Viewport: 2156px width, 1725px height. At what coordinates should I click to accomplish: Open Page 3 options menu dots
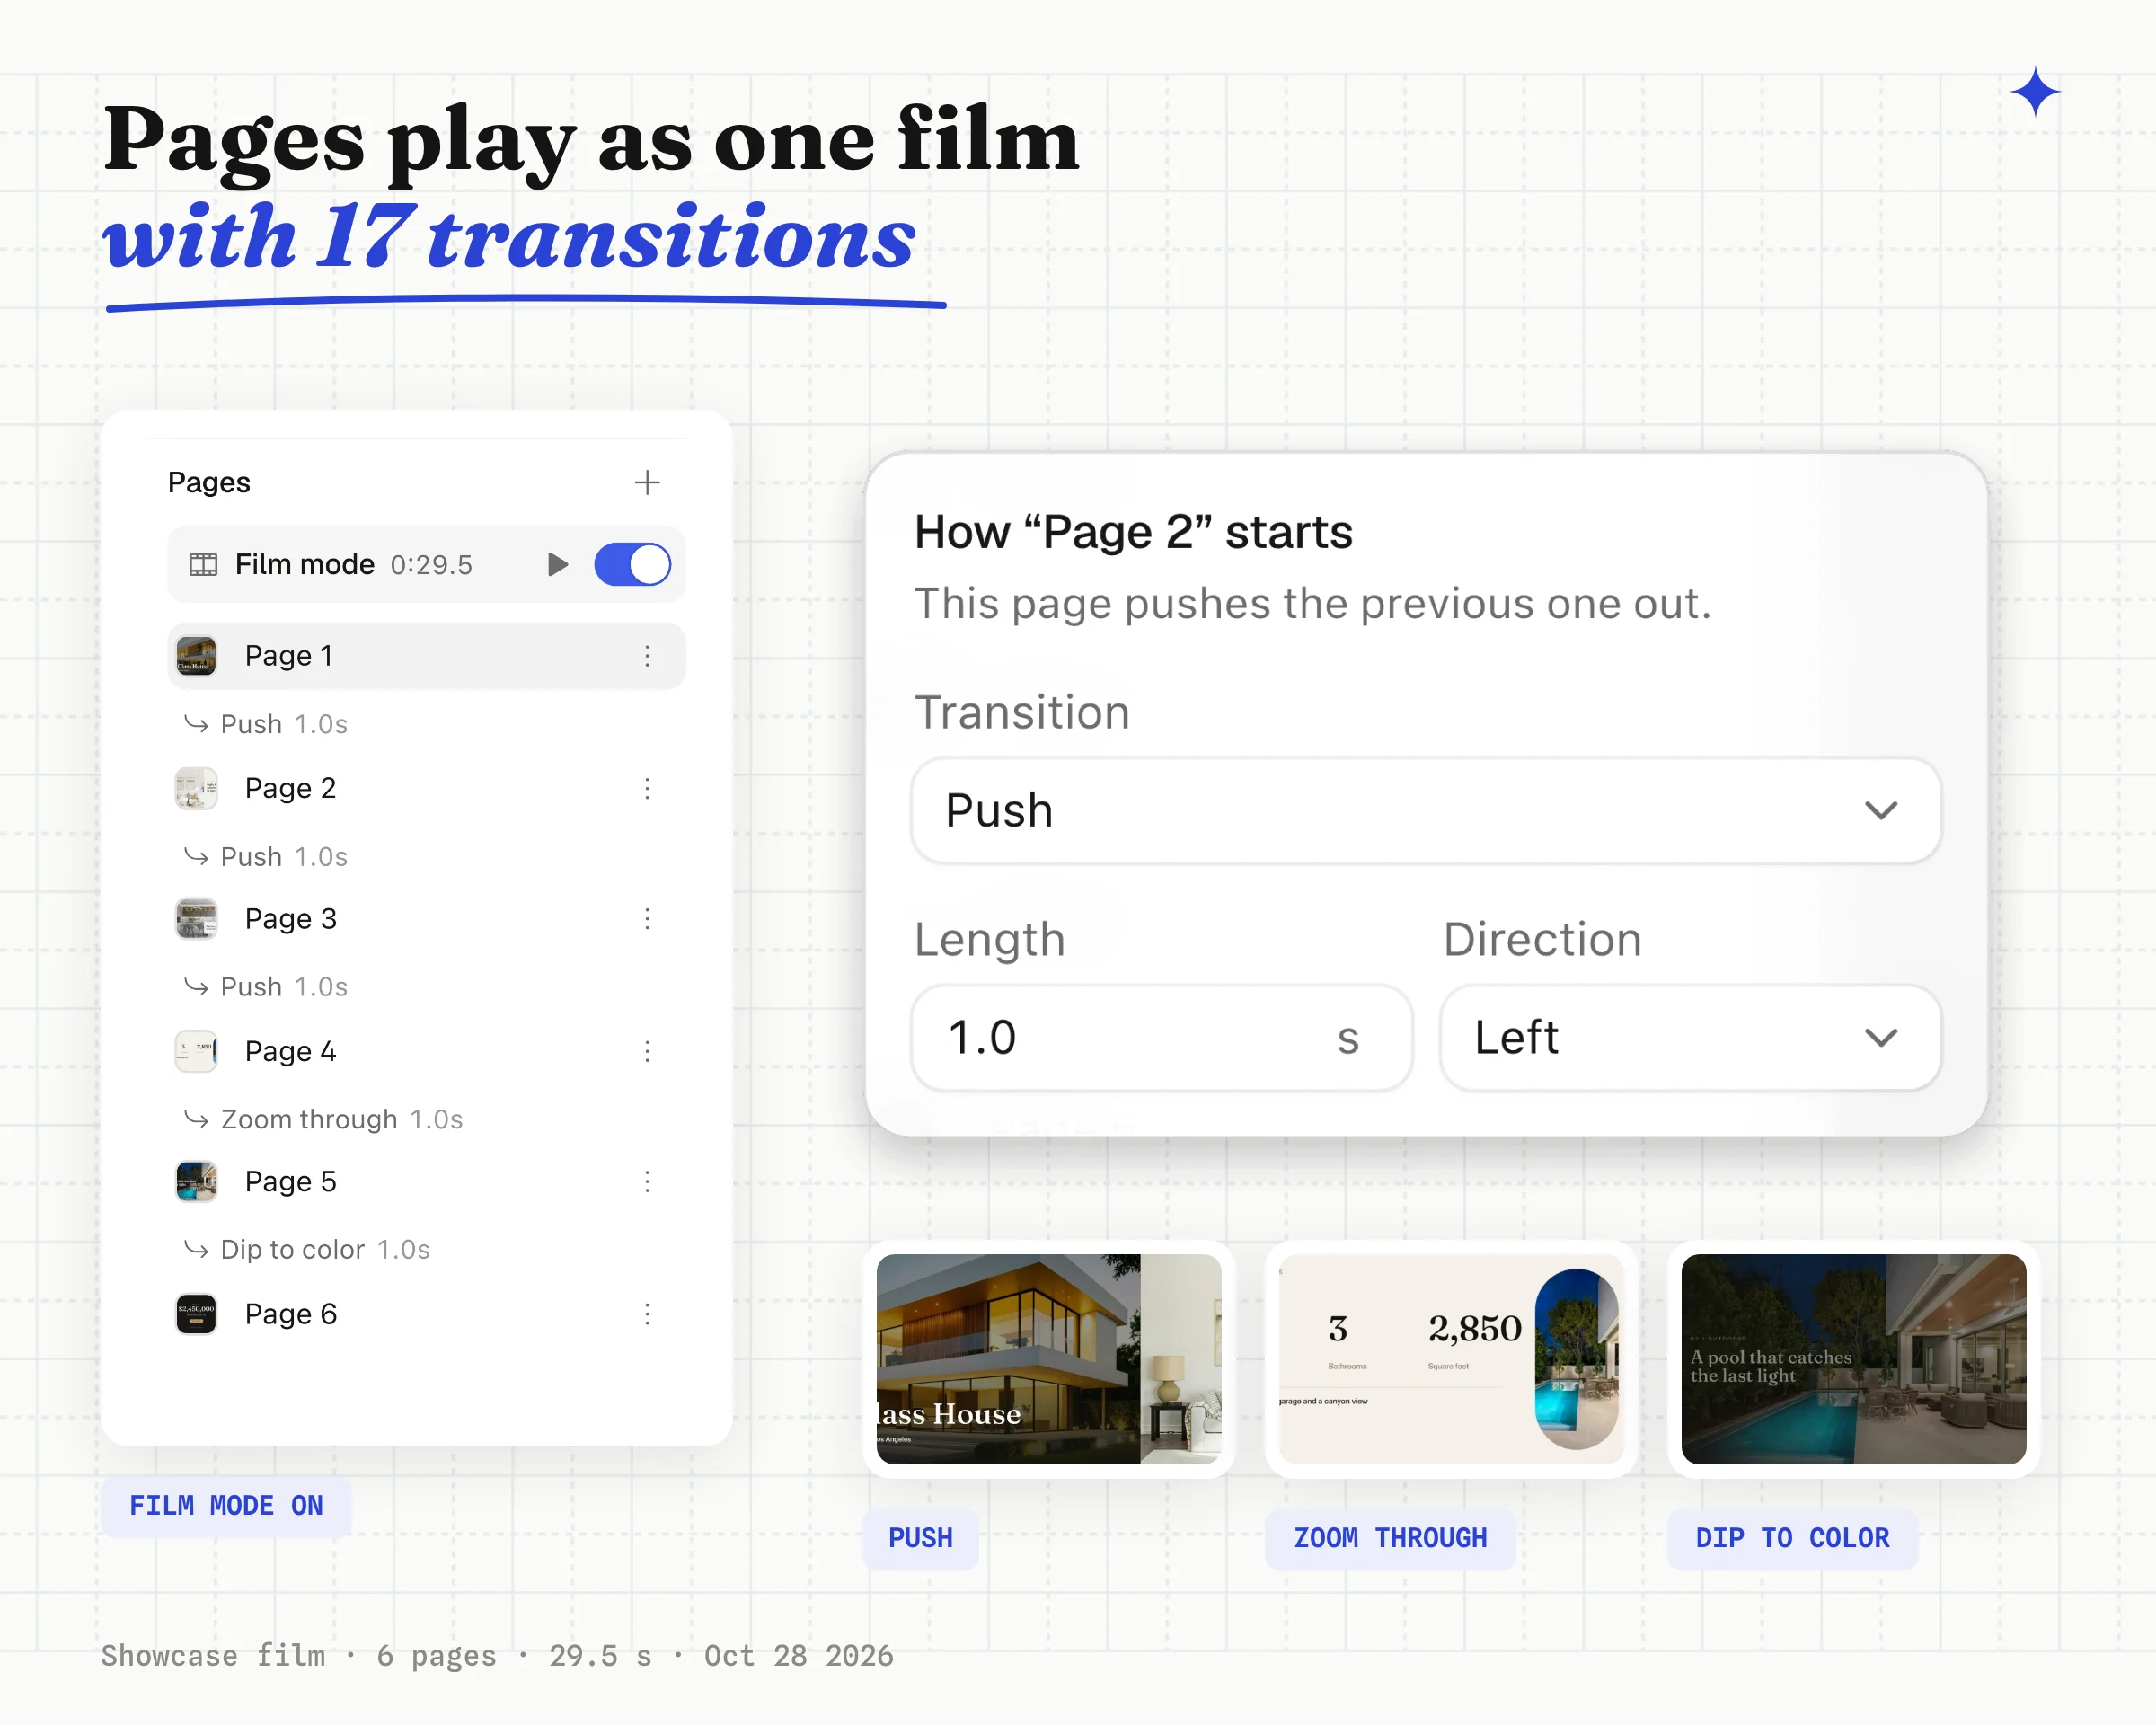tap(647, 919)
